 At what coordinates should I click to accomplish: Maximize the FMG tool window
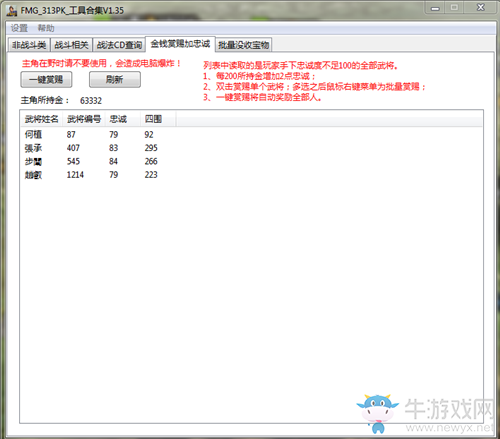(x=454, y=7)
